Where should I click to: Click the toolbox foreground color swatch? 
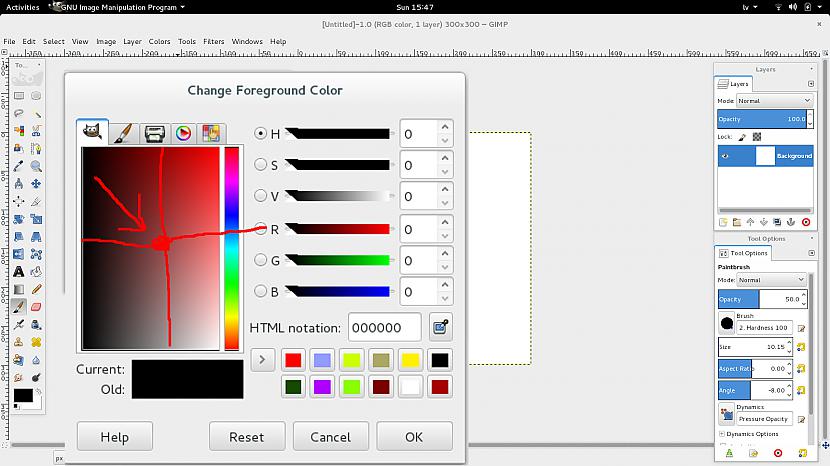click(23, 395)
